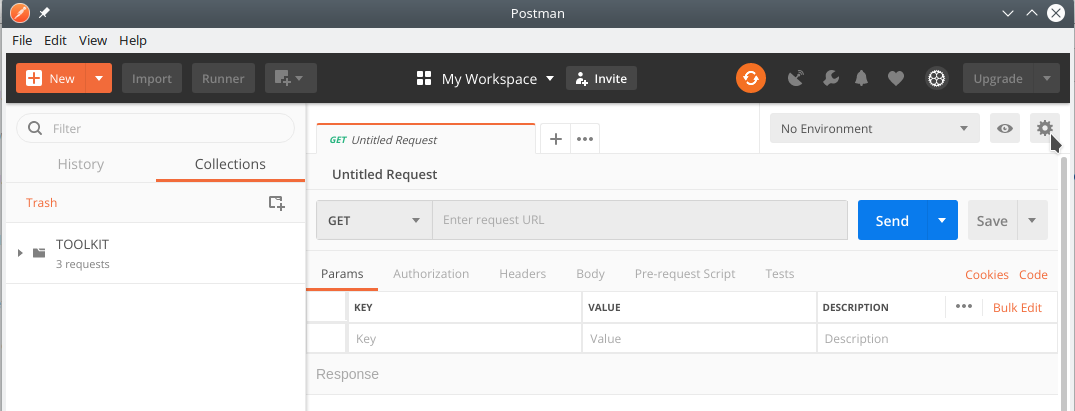Open settings via the wrench icon
This screenshot has height=411, width=1075.
tap(830, 78)
